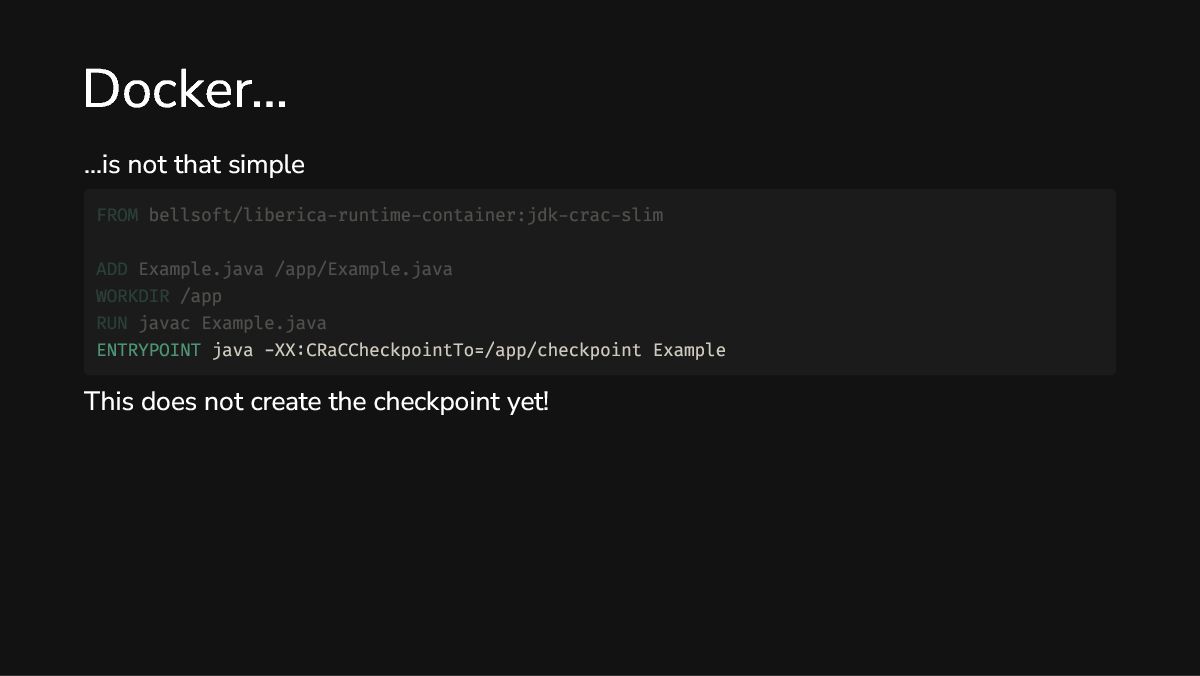Click the ADD instruction keyword
The width and height of the screenshot is (1200, 676).
(112, 269)
